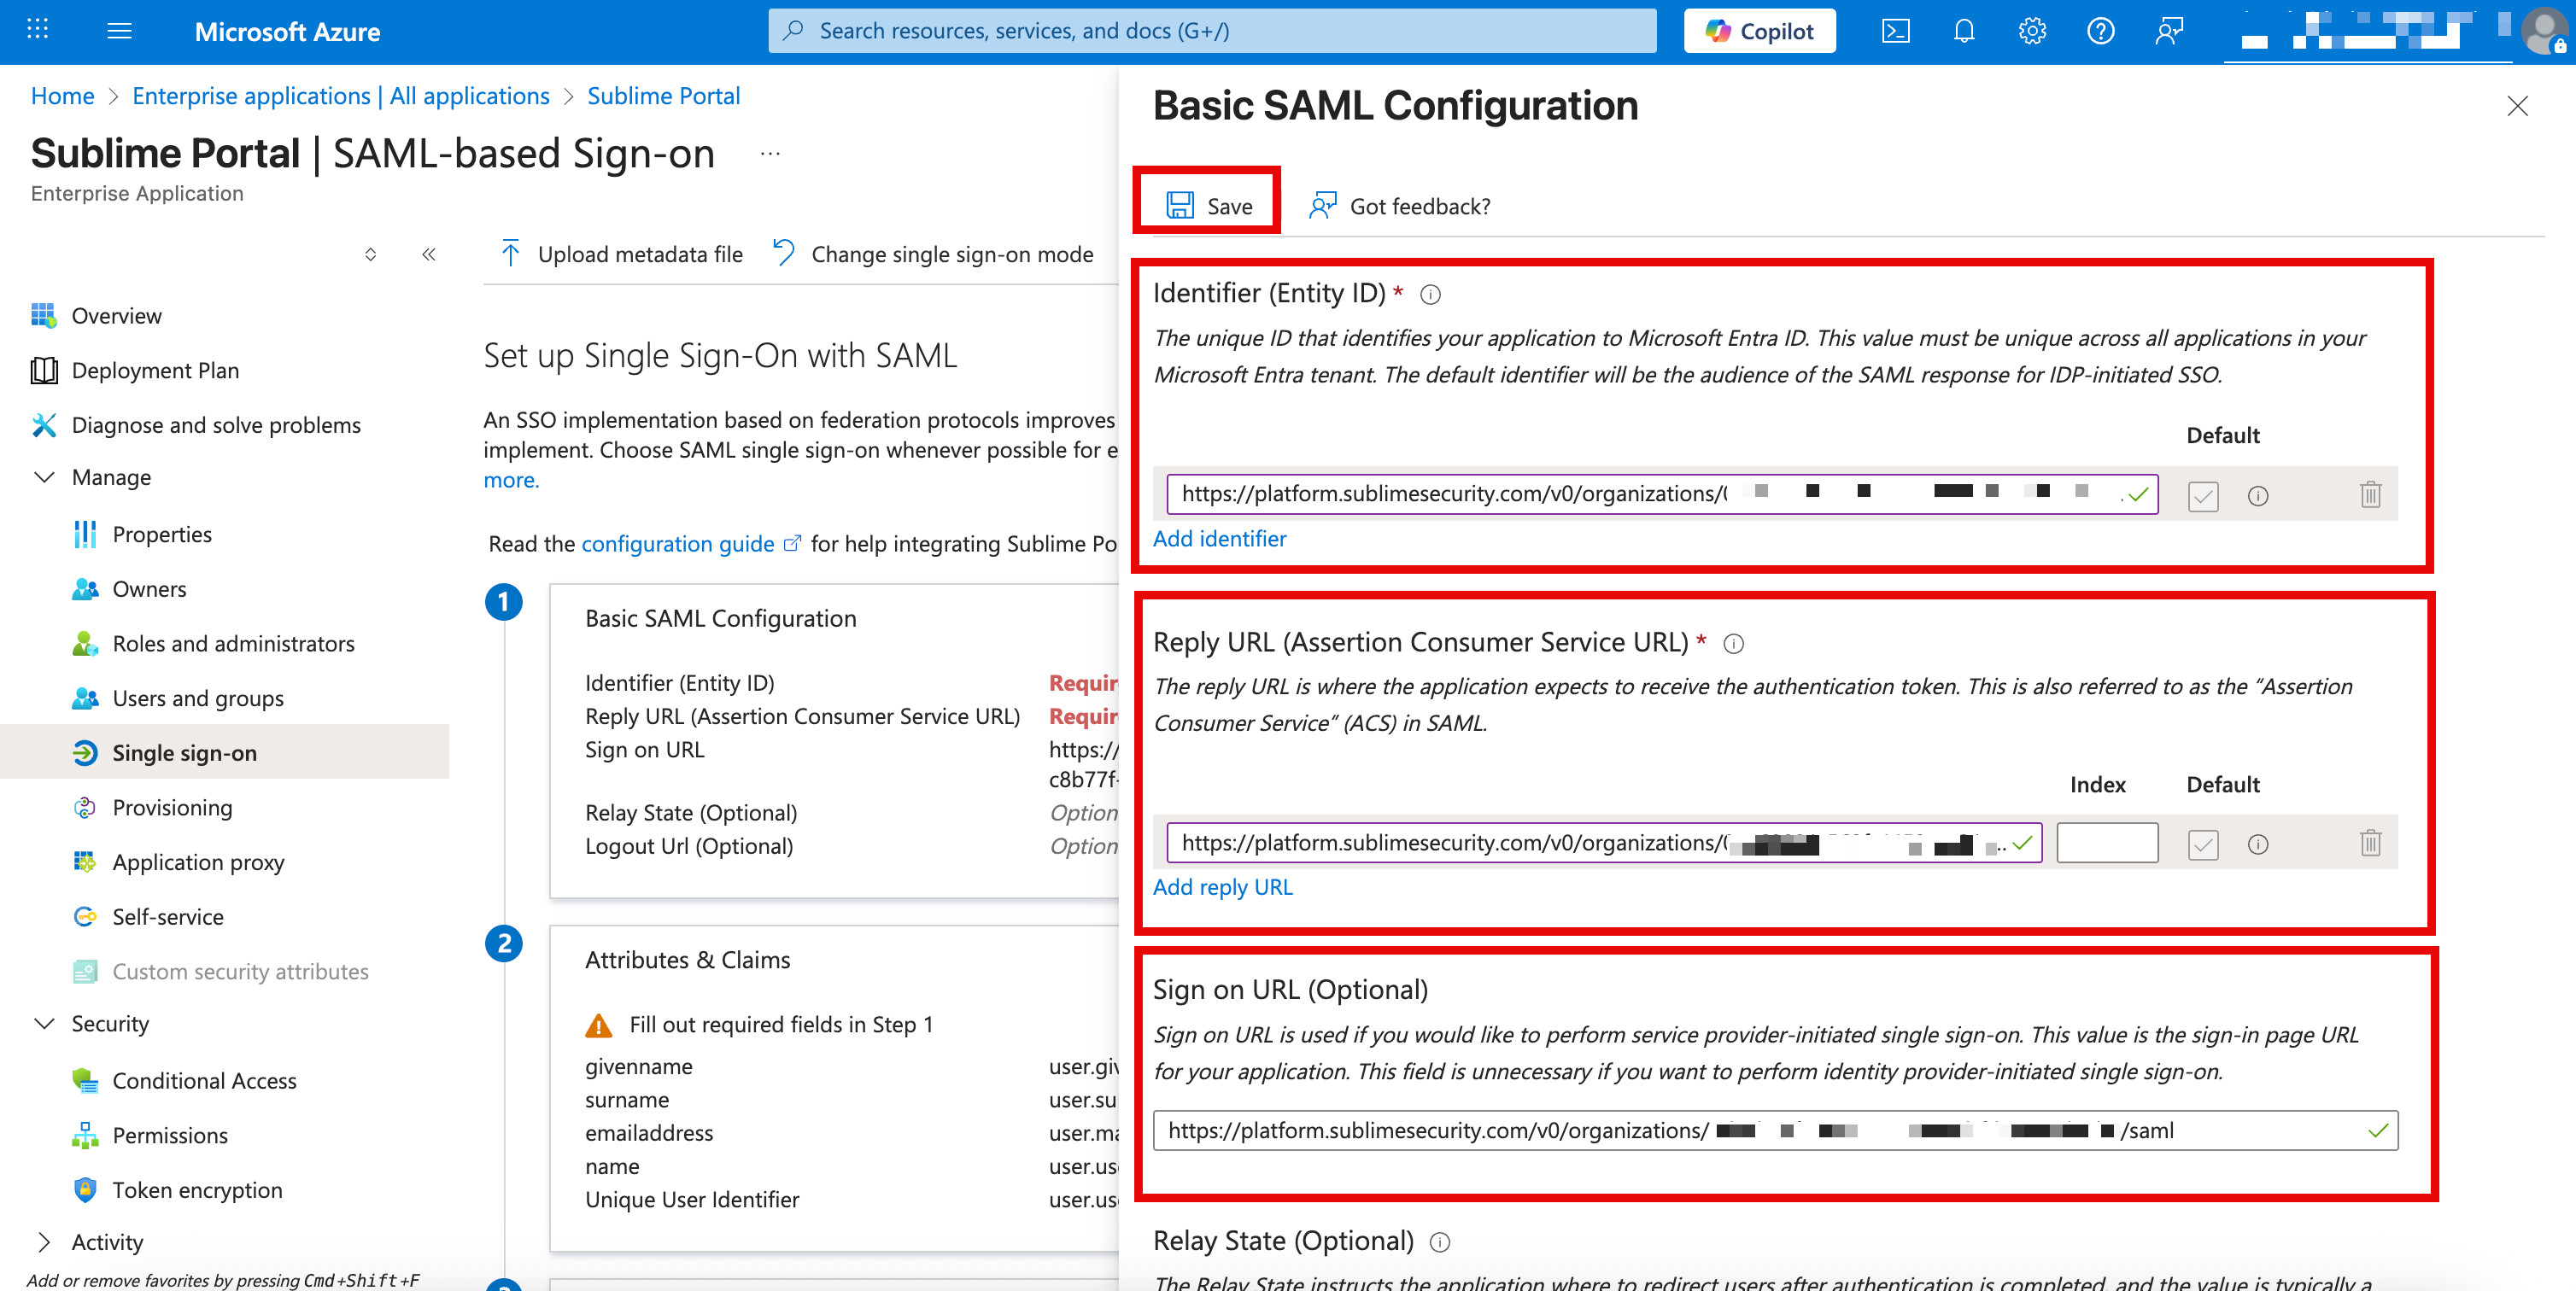
Task: Click Add reply URL link
Action: (x=1222, y=887)
